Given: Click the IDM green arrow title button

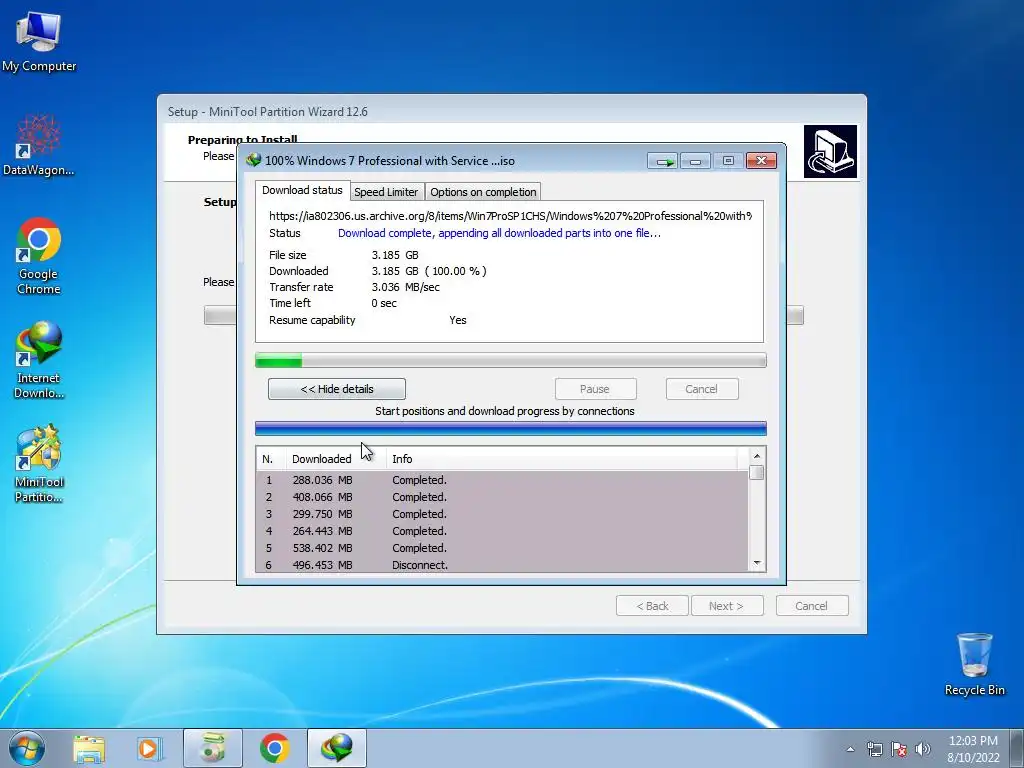Looking at the screenshot, I should click(664, 161).
